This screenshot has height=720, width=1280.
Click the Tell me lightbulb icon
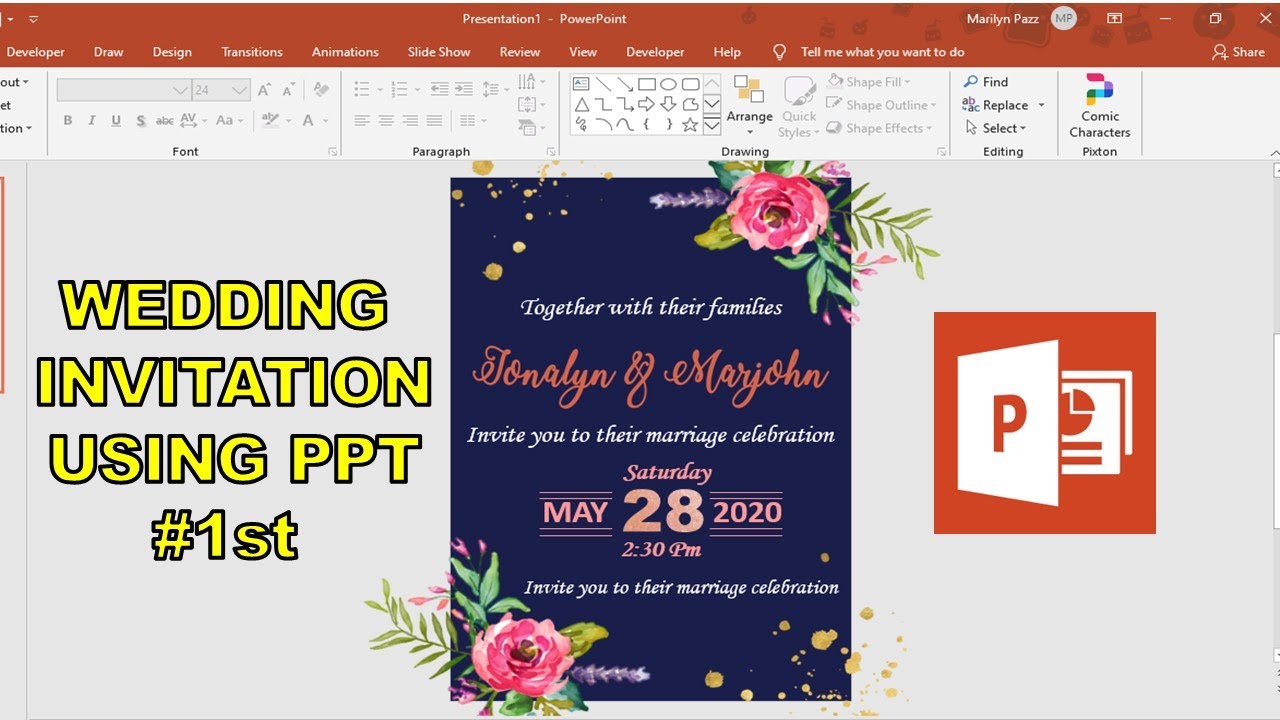point(780,52)
